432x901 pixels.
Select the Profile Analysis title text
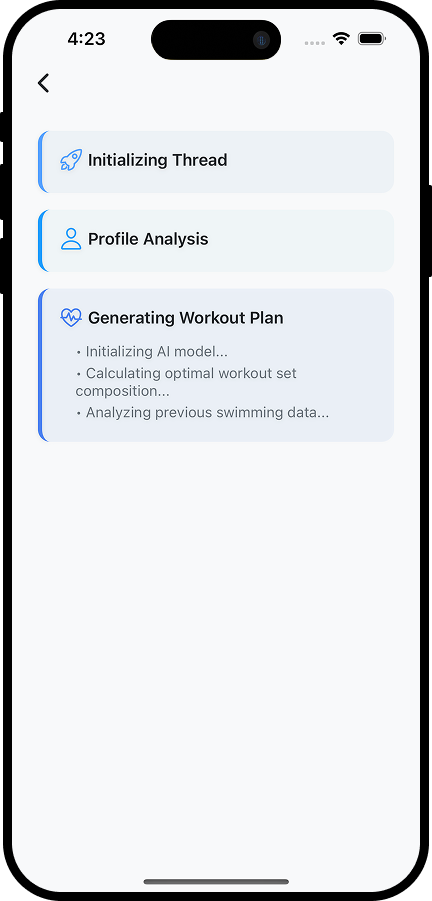click(148, 239)
